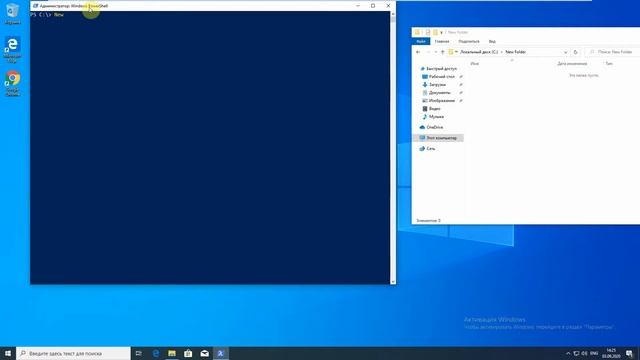Click the pin icon next to Документы
The width and height of the screenshot is (640, 360).
(x=461, y=93)
